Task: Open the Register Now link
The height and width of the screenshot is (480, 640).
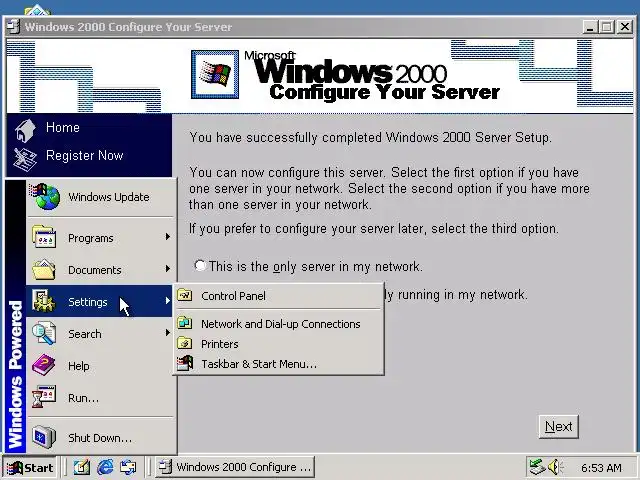Action: [84, 156]
